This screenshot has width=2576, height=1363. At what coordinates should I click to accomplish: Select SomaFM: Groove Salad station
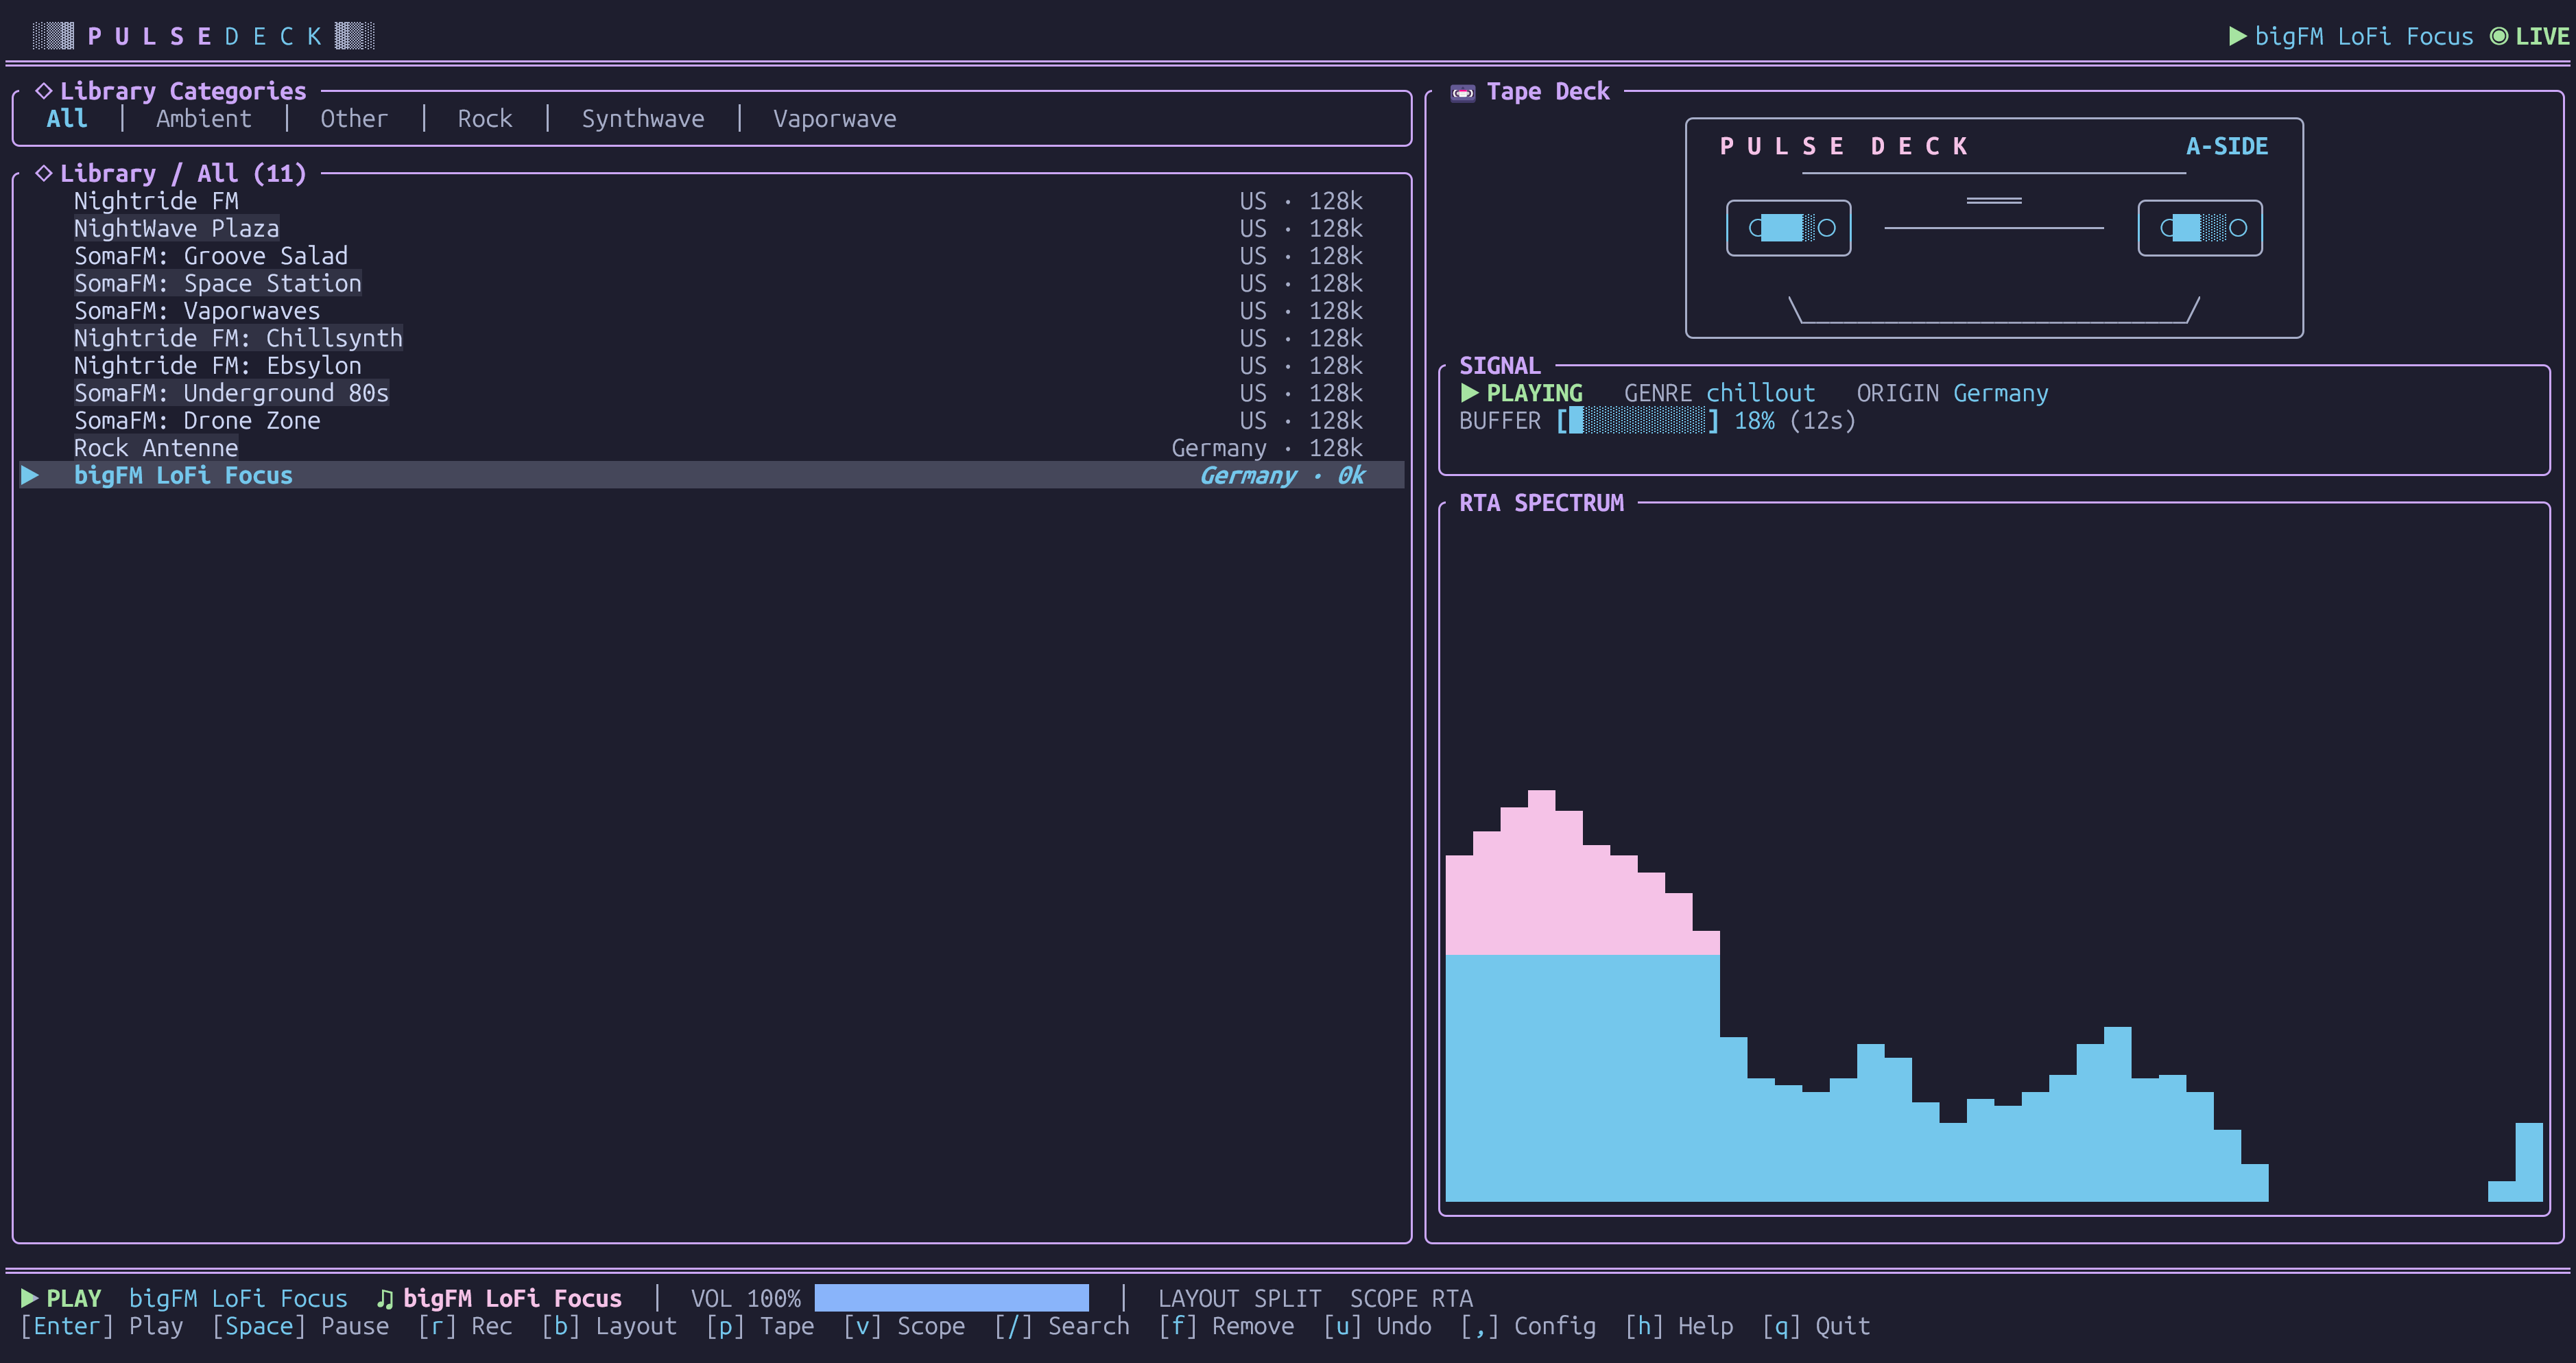coord(712,256)
